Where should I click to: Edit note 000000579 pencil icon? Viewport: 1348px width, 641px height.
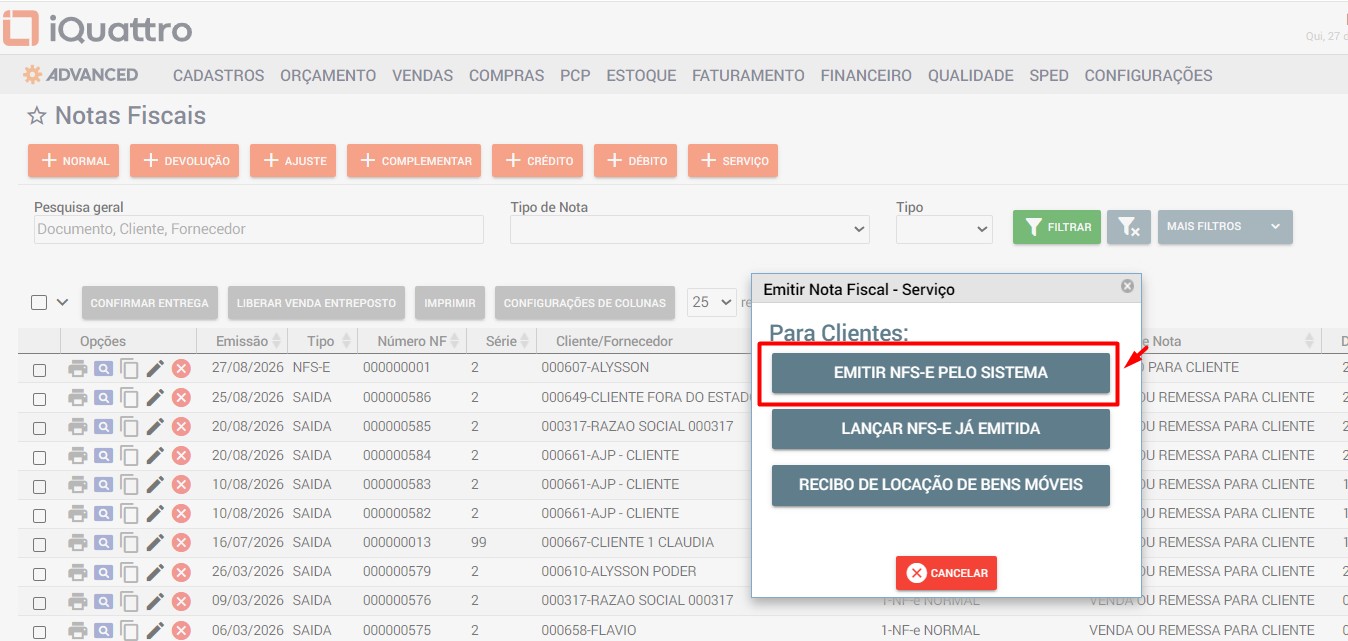pyautogui.click(x=155, y=571)
